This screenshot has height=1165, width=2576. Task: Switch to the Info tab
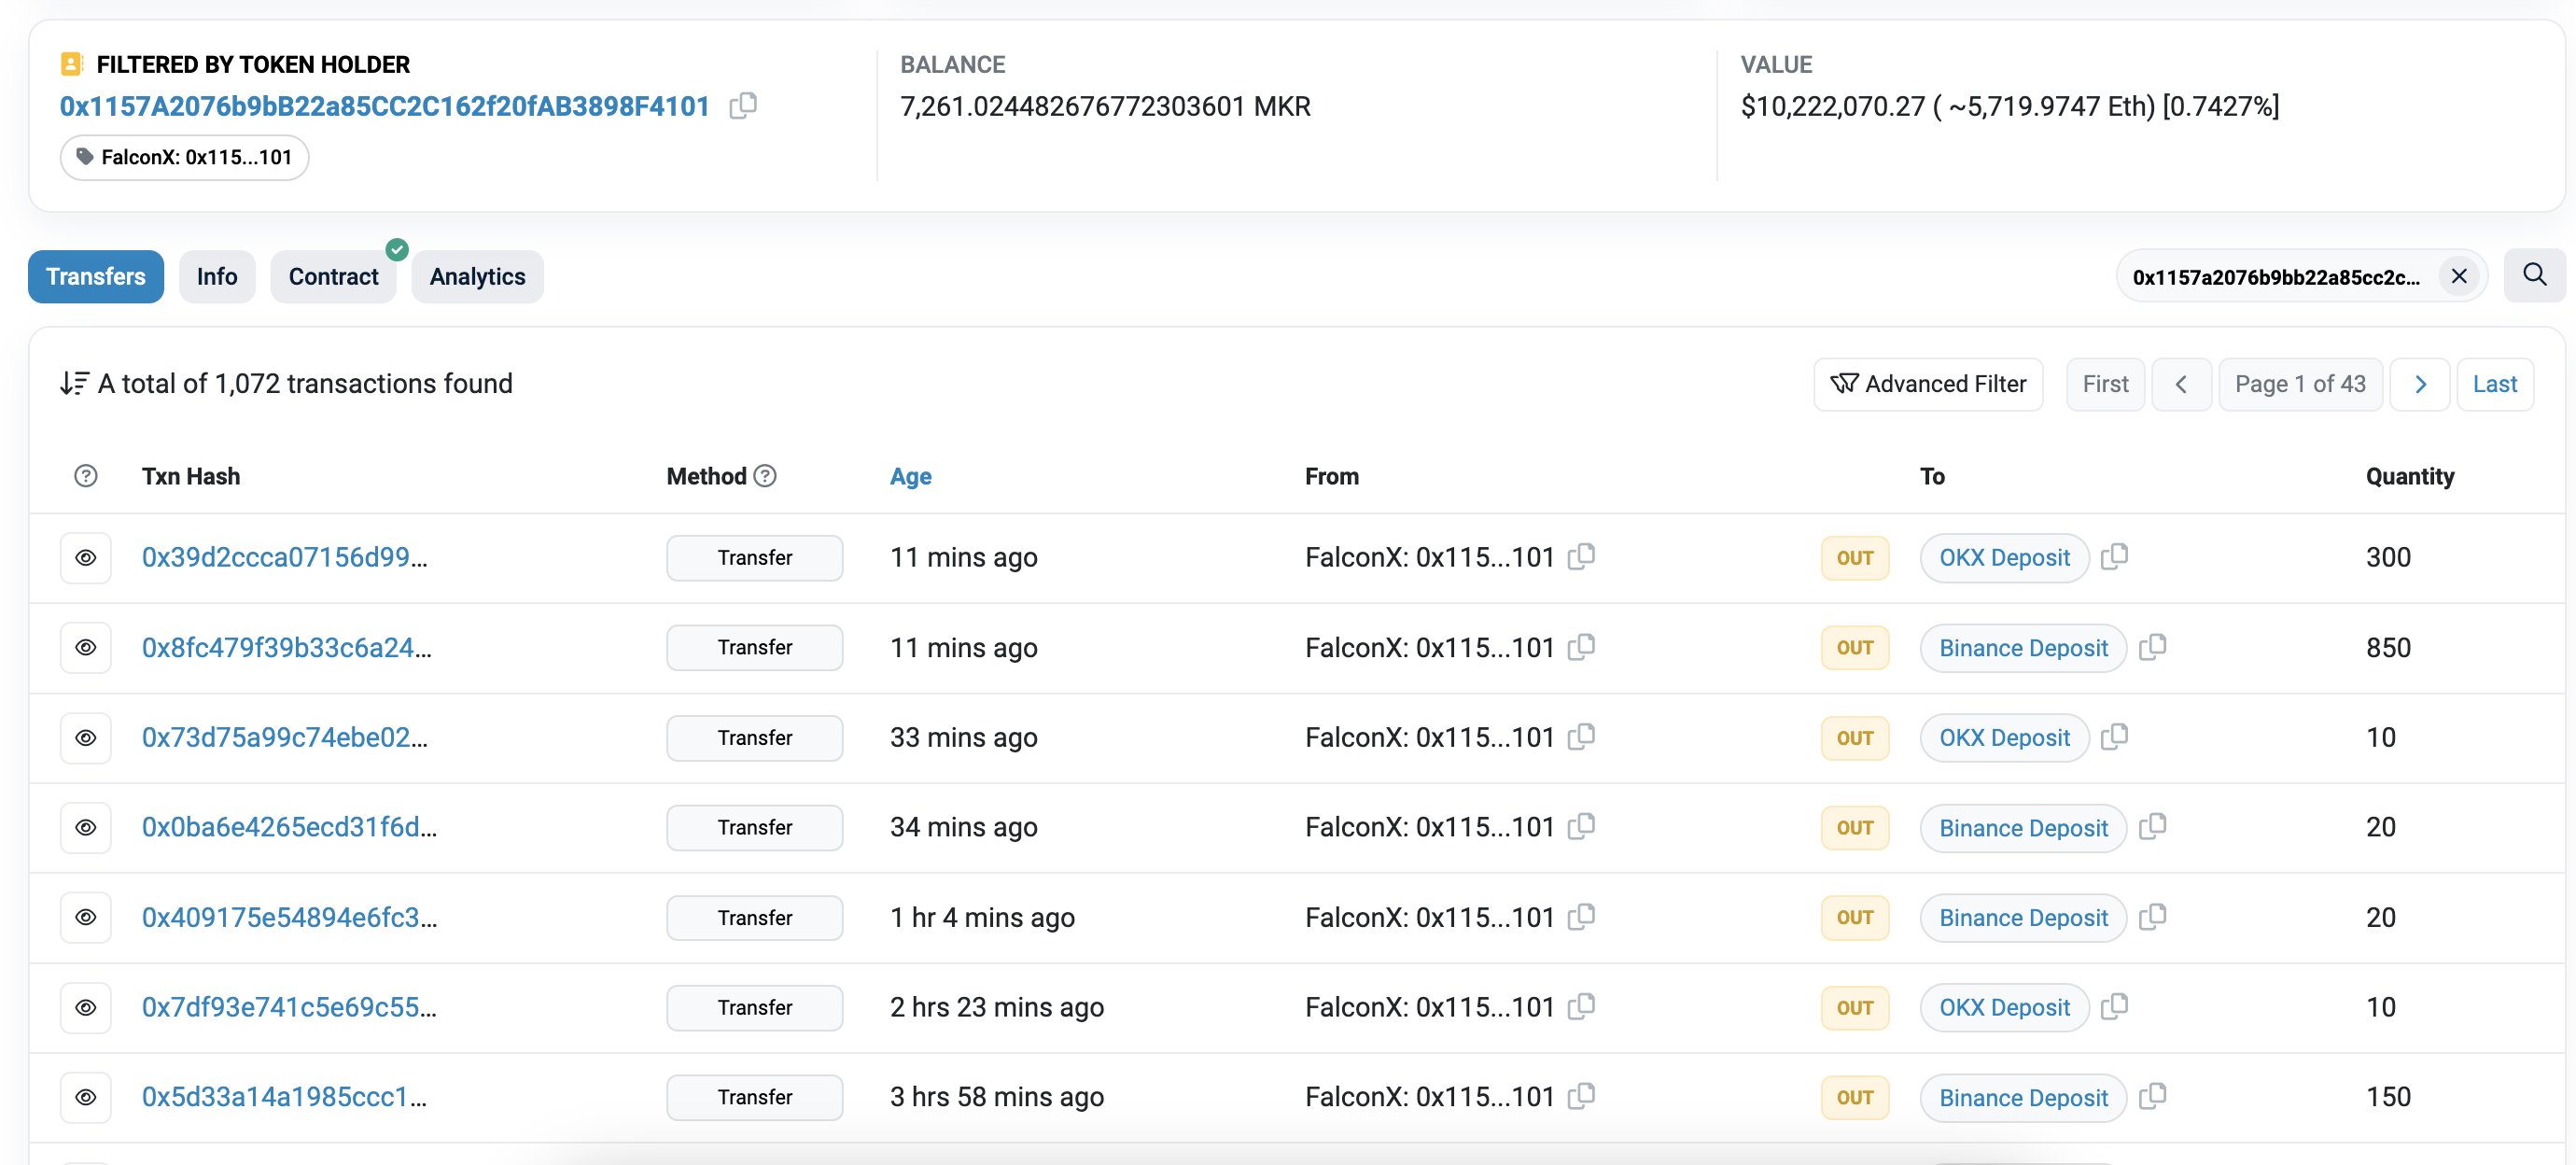point(217,276)
